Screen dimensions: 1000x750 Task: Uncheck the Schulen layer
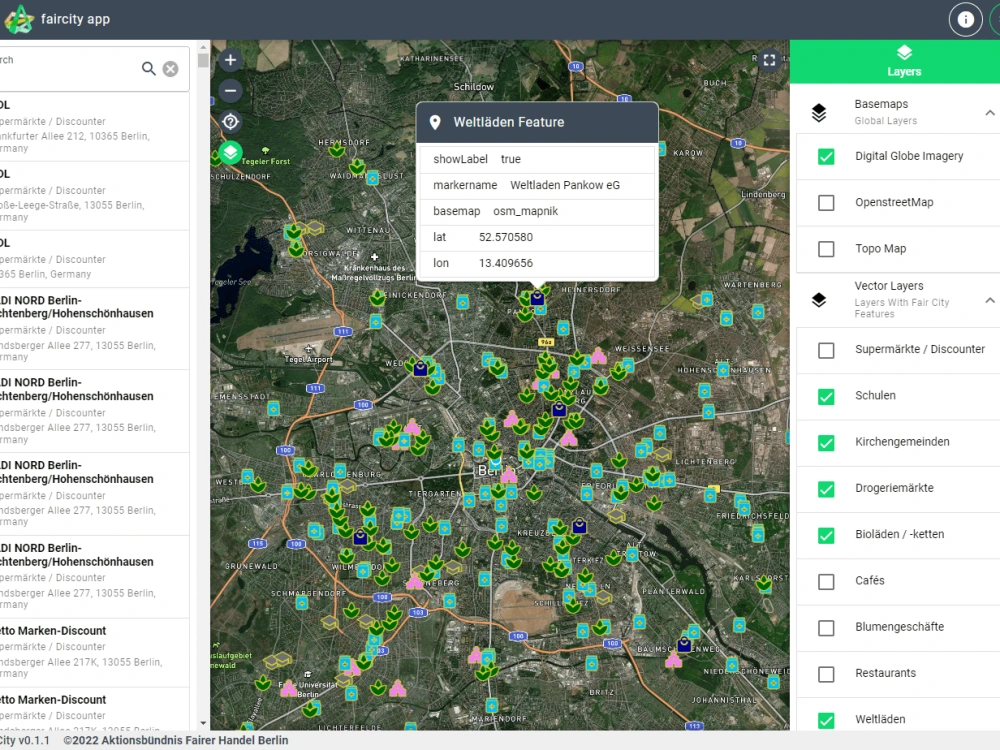pos(826,397)
